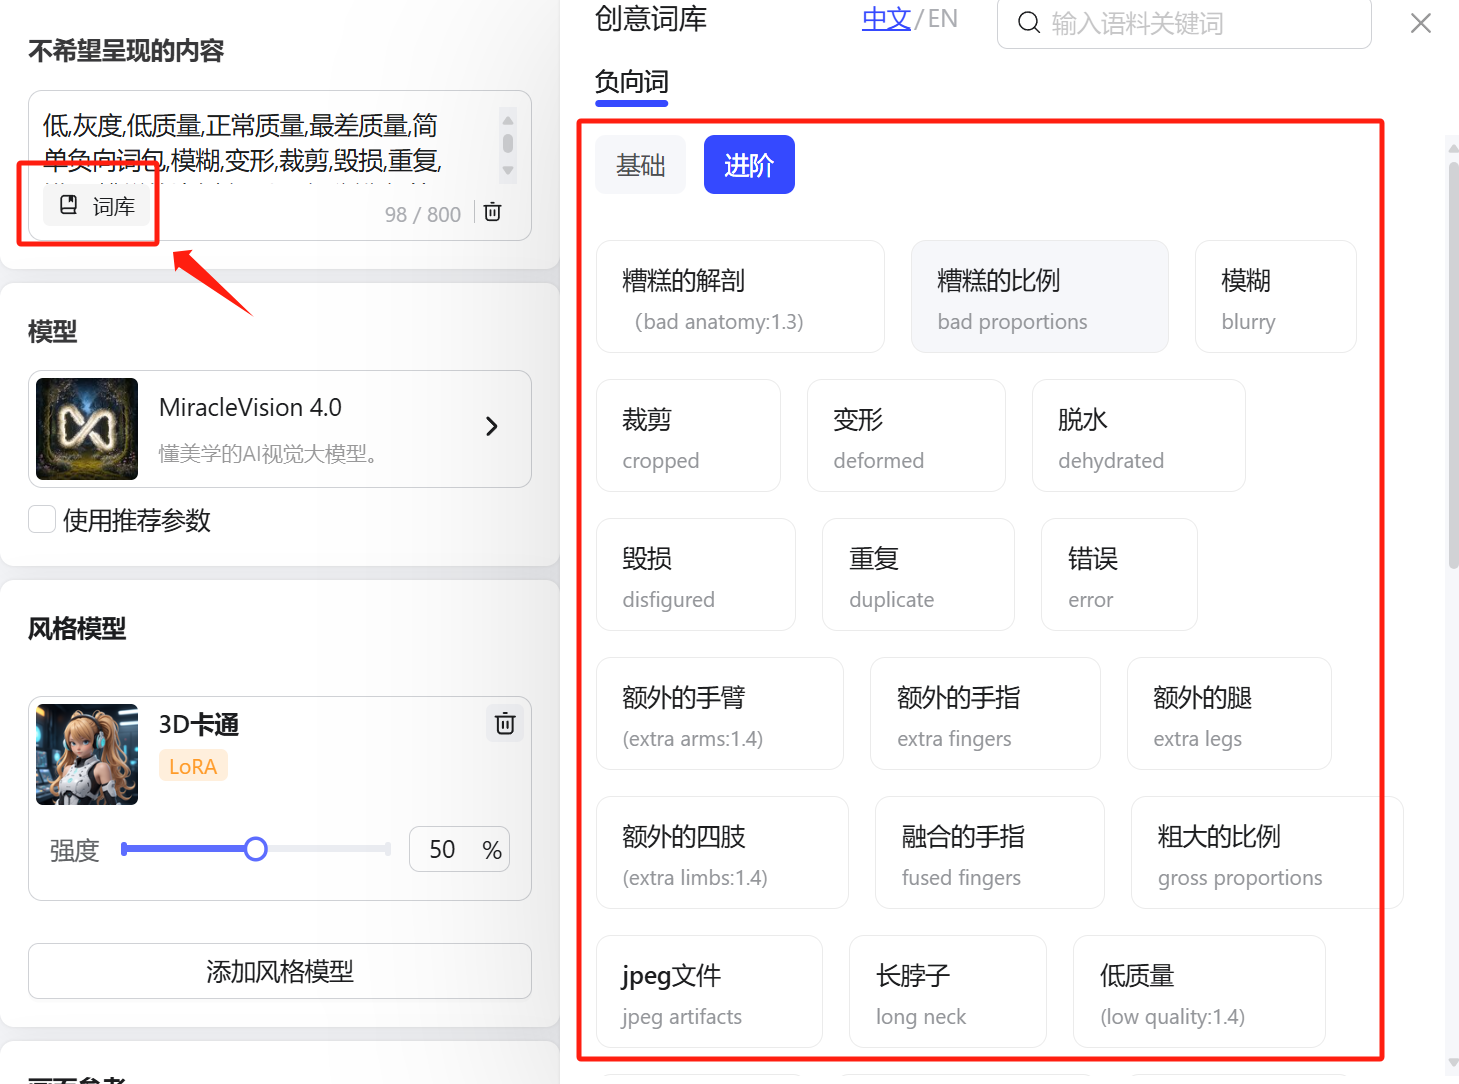Switch the word library language to EN
This screenshot has height=1084, width=1459.
point(941,17)
